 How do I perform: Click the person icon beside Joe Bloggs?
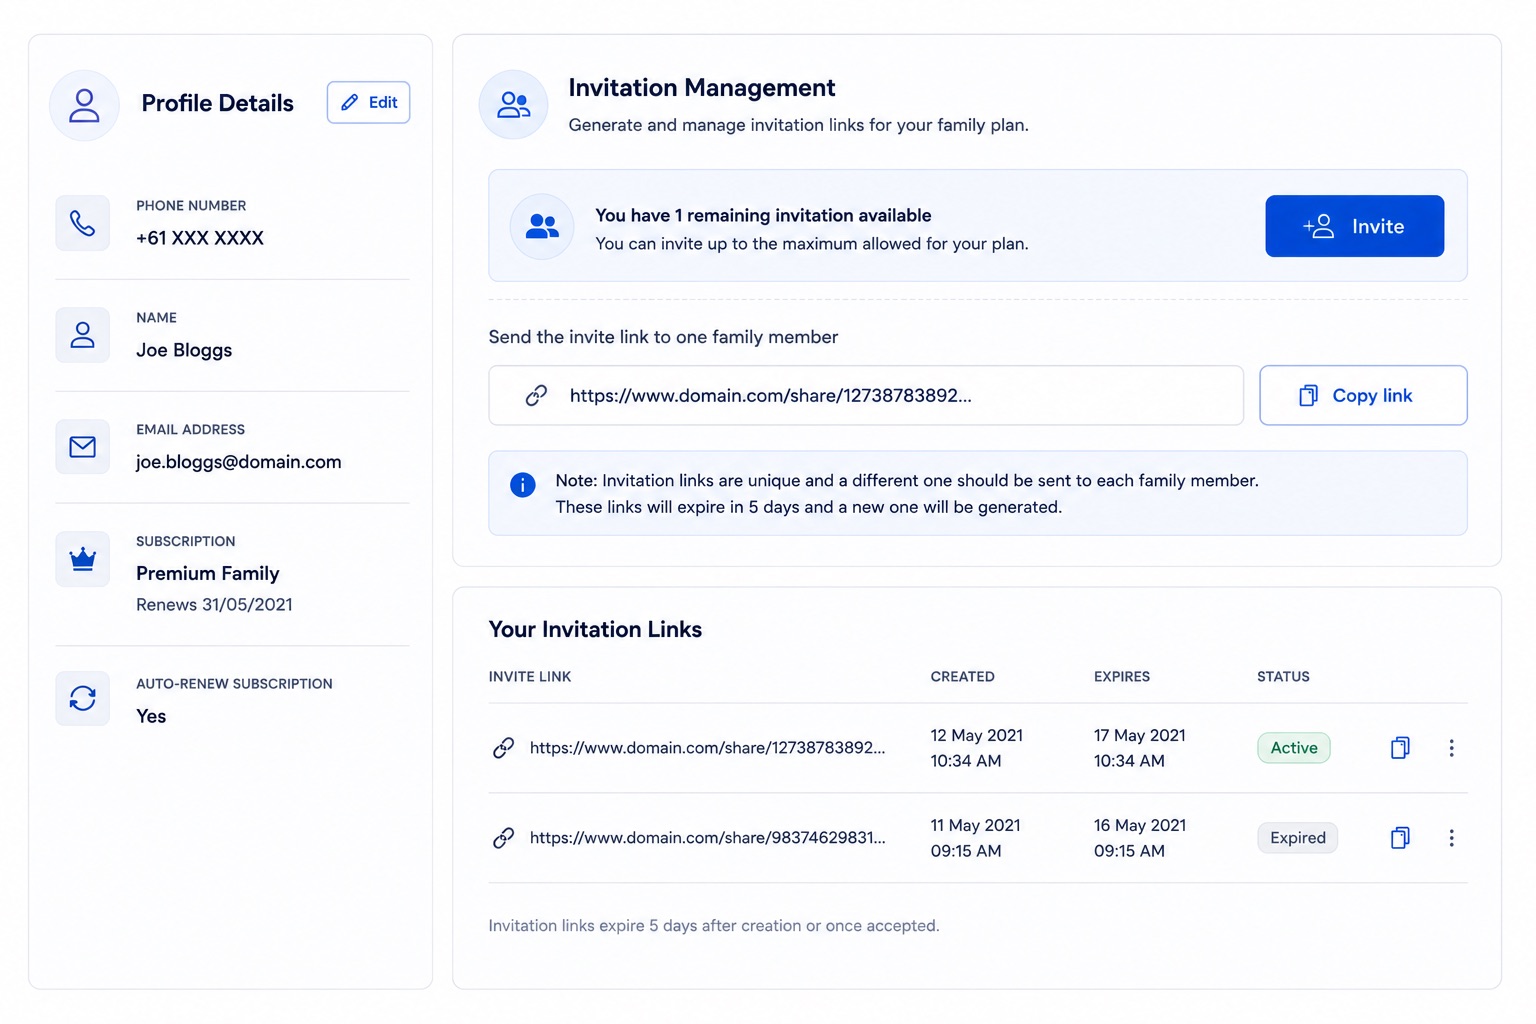[83, 335]
